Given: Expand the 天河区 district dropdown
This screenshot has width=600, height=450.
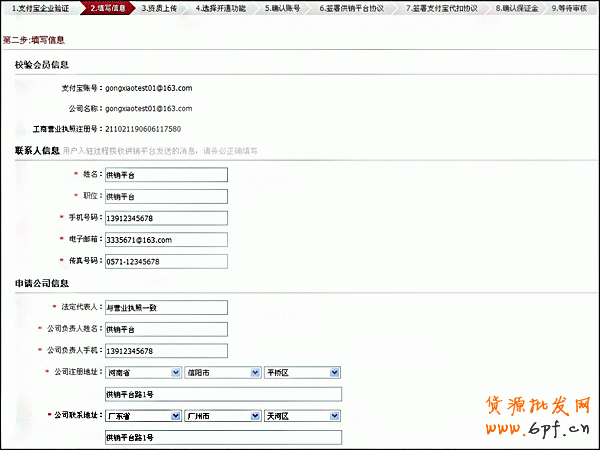Looking at the screenshot, I should [303, 415].
